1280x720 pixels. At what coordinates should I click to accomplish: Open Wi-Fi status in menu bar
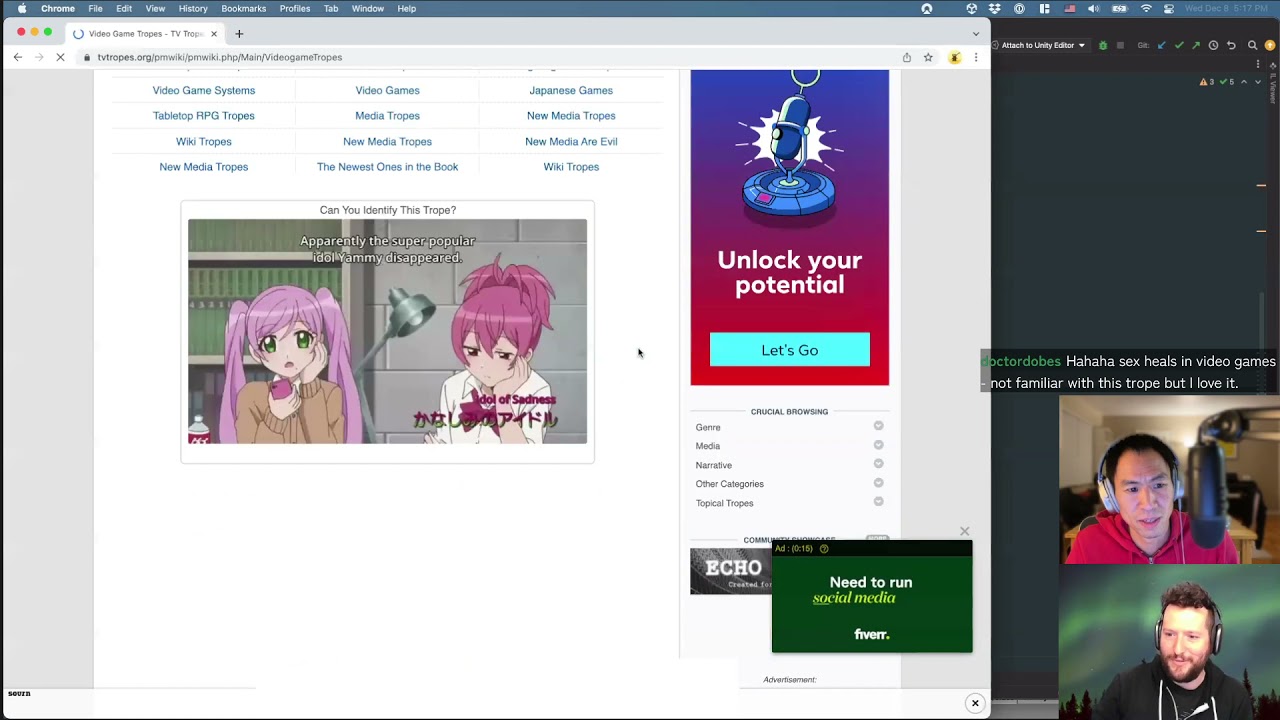pyautogui.click(x=1146, y=8)
